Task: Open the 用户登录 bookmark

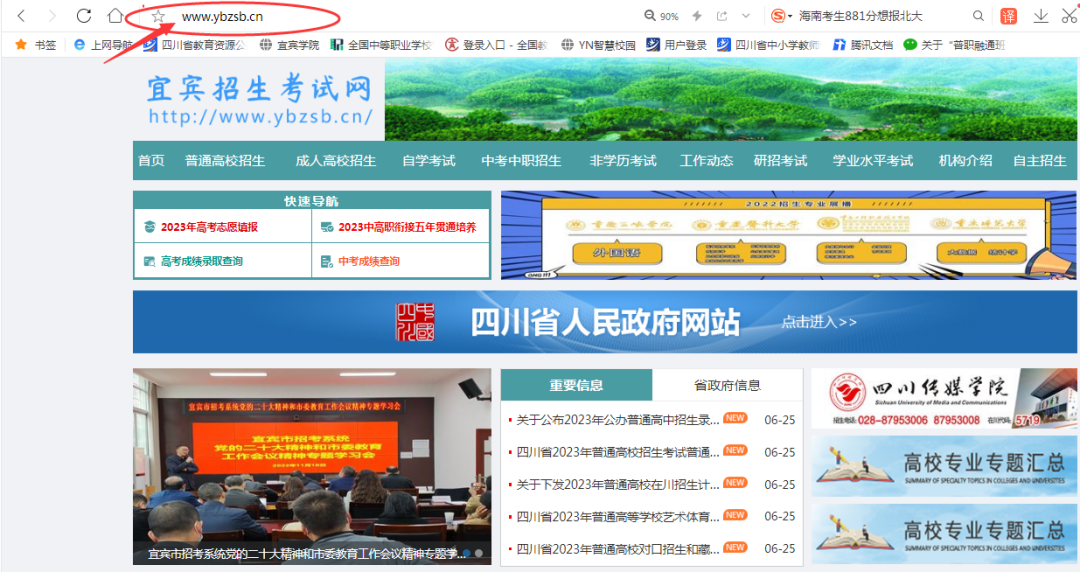Action: (676, 45)
